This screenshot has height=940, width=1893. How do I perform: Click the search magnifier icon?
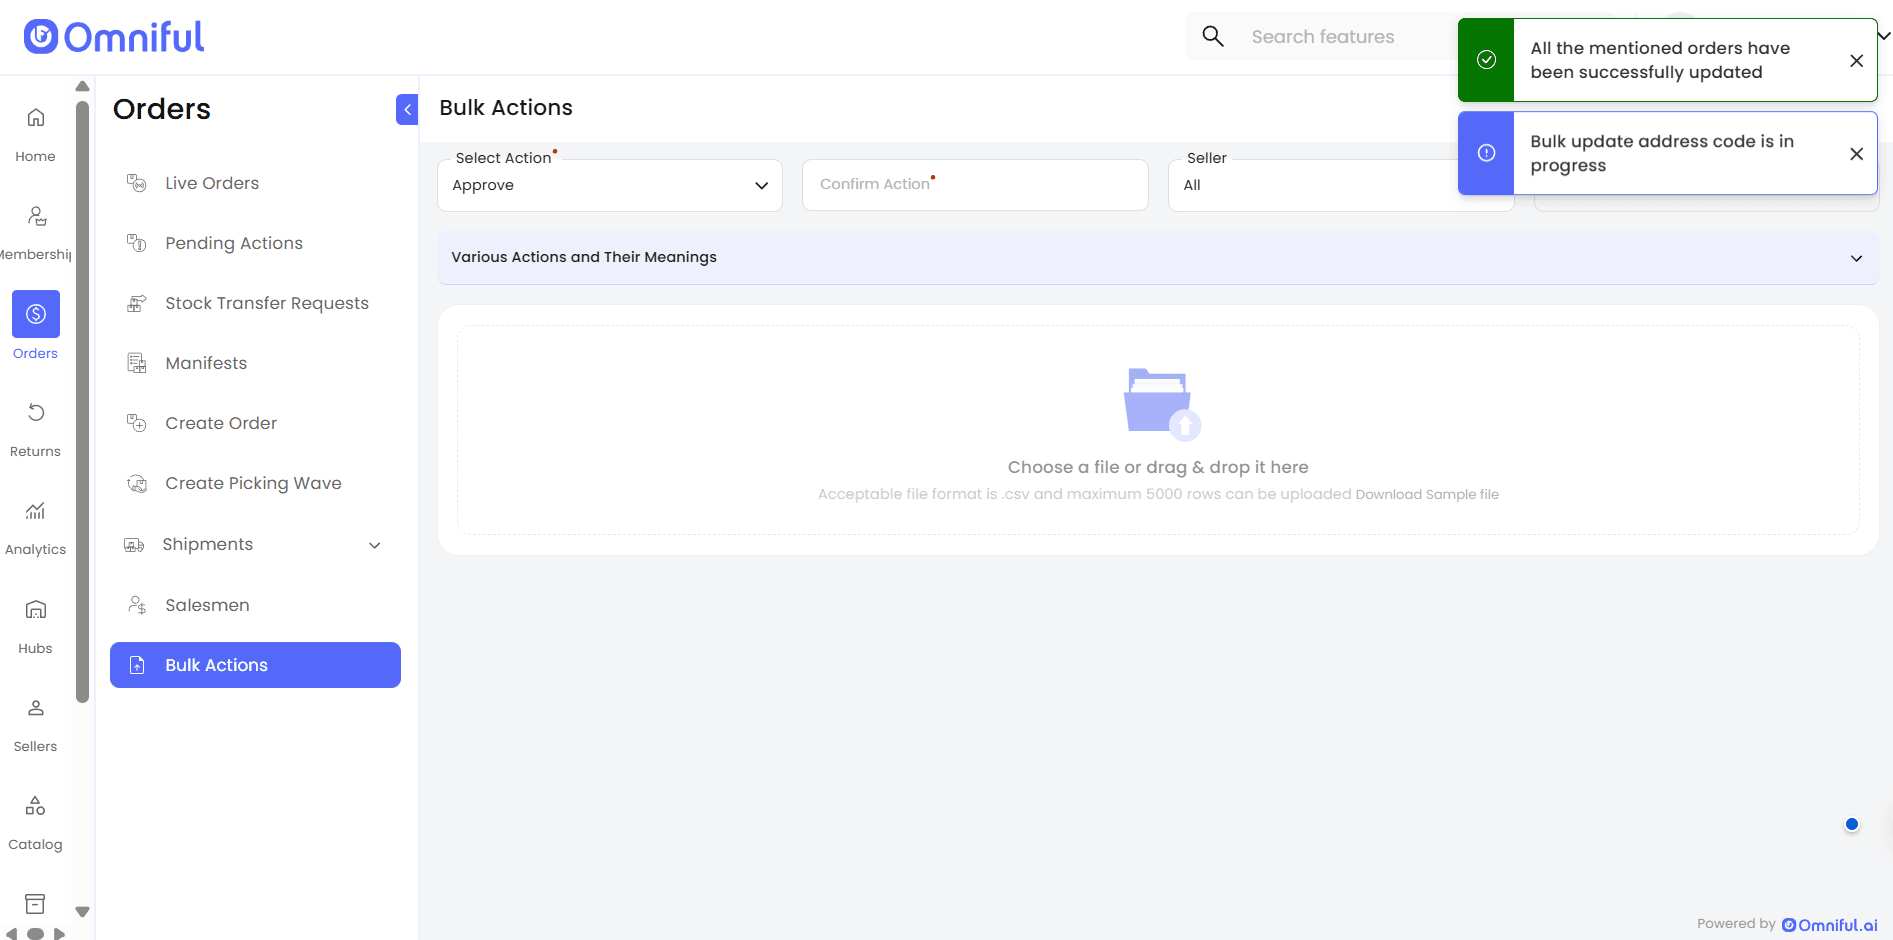[1213, 37]
